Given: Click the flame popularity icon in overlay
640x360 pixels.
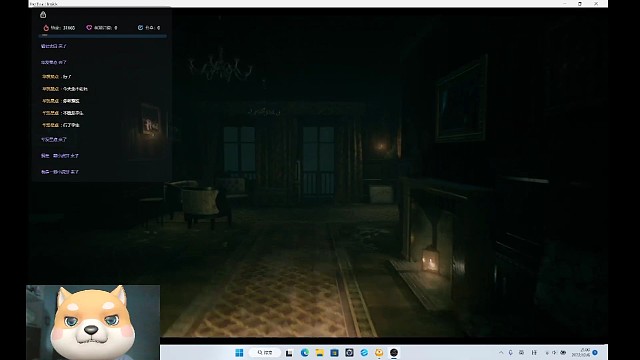Looking at the screenshot, I should [x=46, y=28].
